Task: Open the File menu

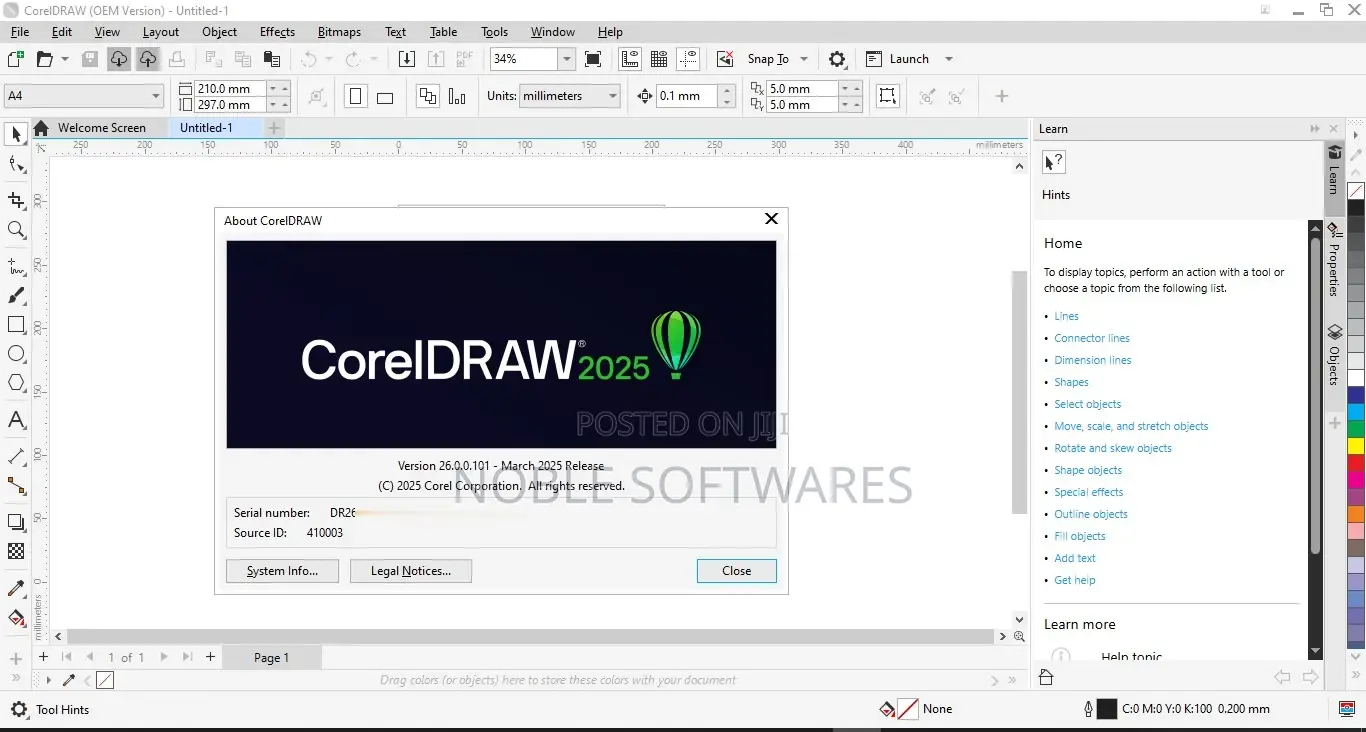Action: [20, 32]
